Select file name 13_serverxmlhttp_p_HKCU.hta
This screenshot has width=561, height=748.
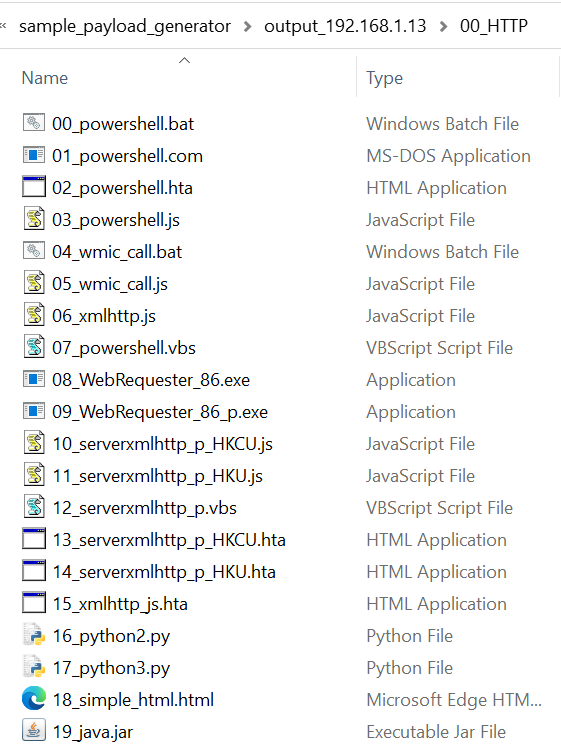[x=169, y=540]
